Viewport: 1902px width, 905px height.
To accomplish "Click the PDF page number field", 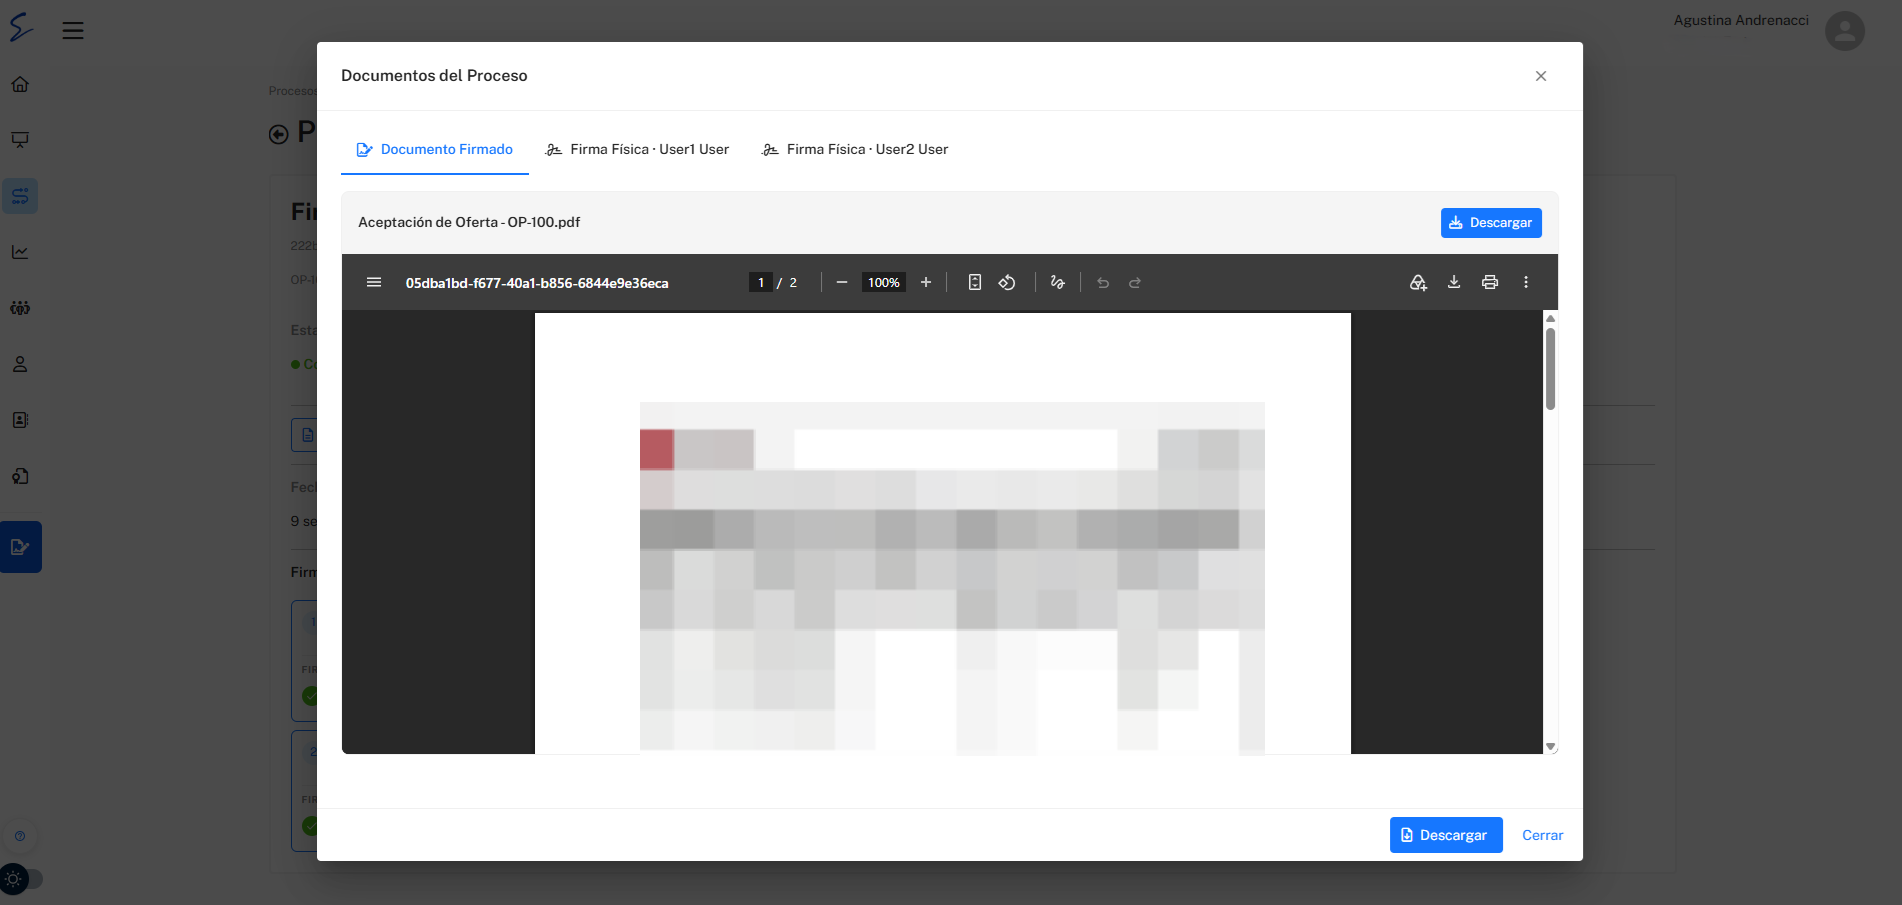I will point(761,283).
